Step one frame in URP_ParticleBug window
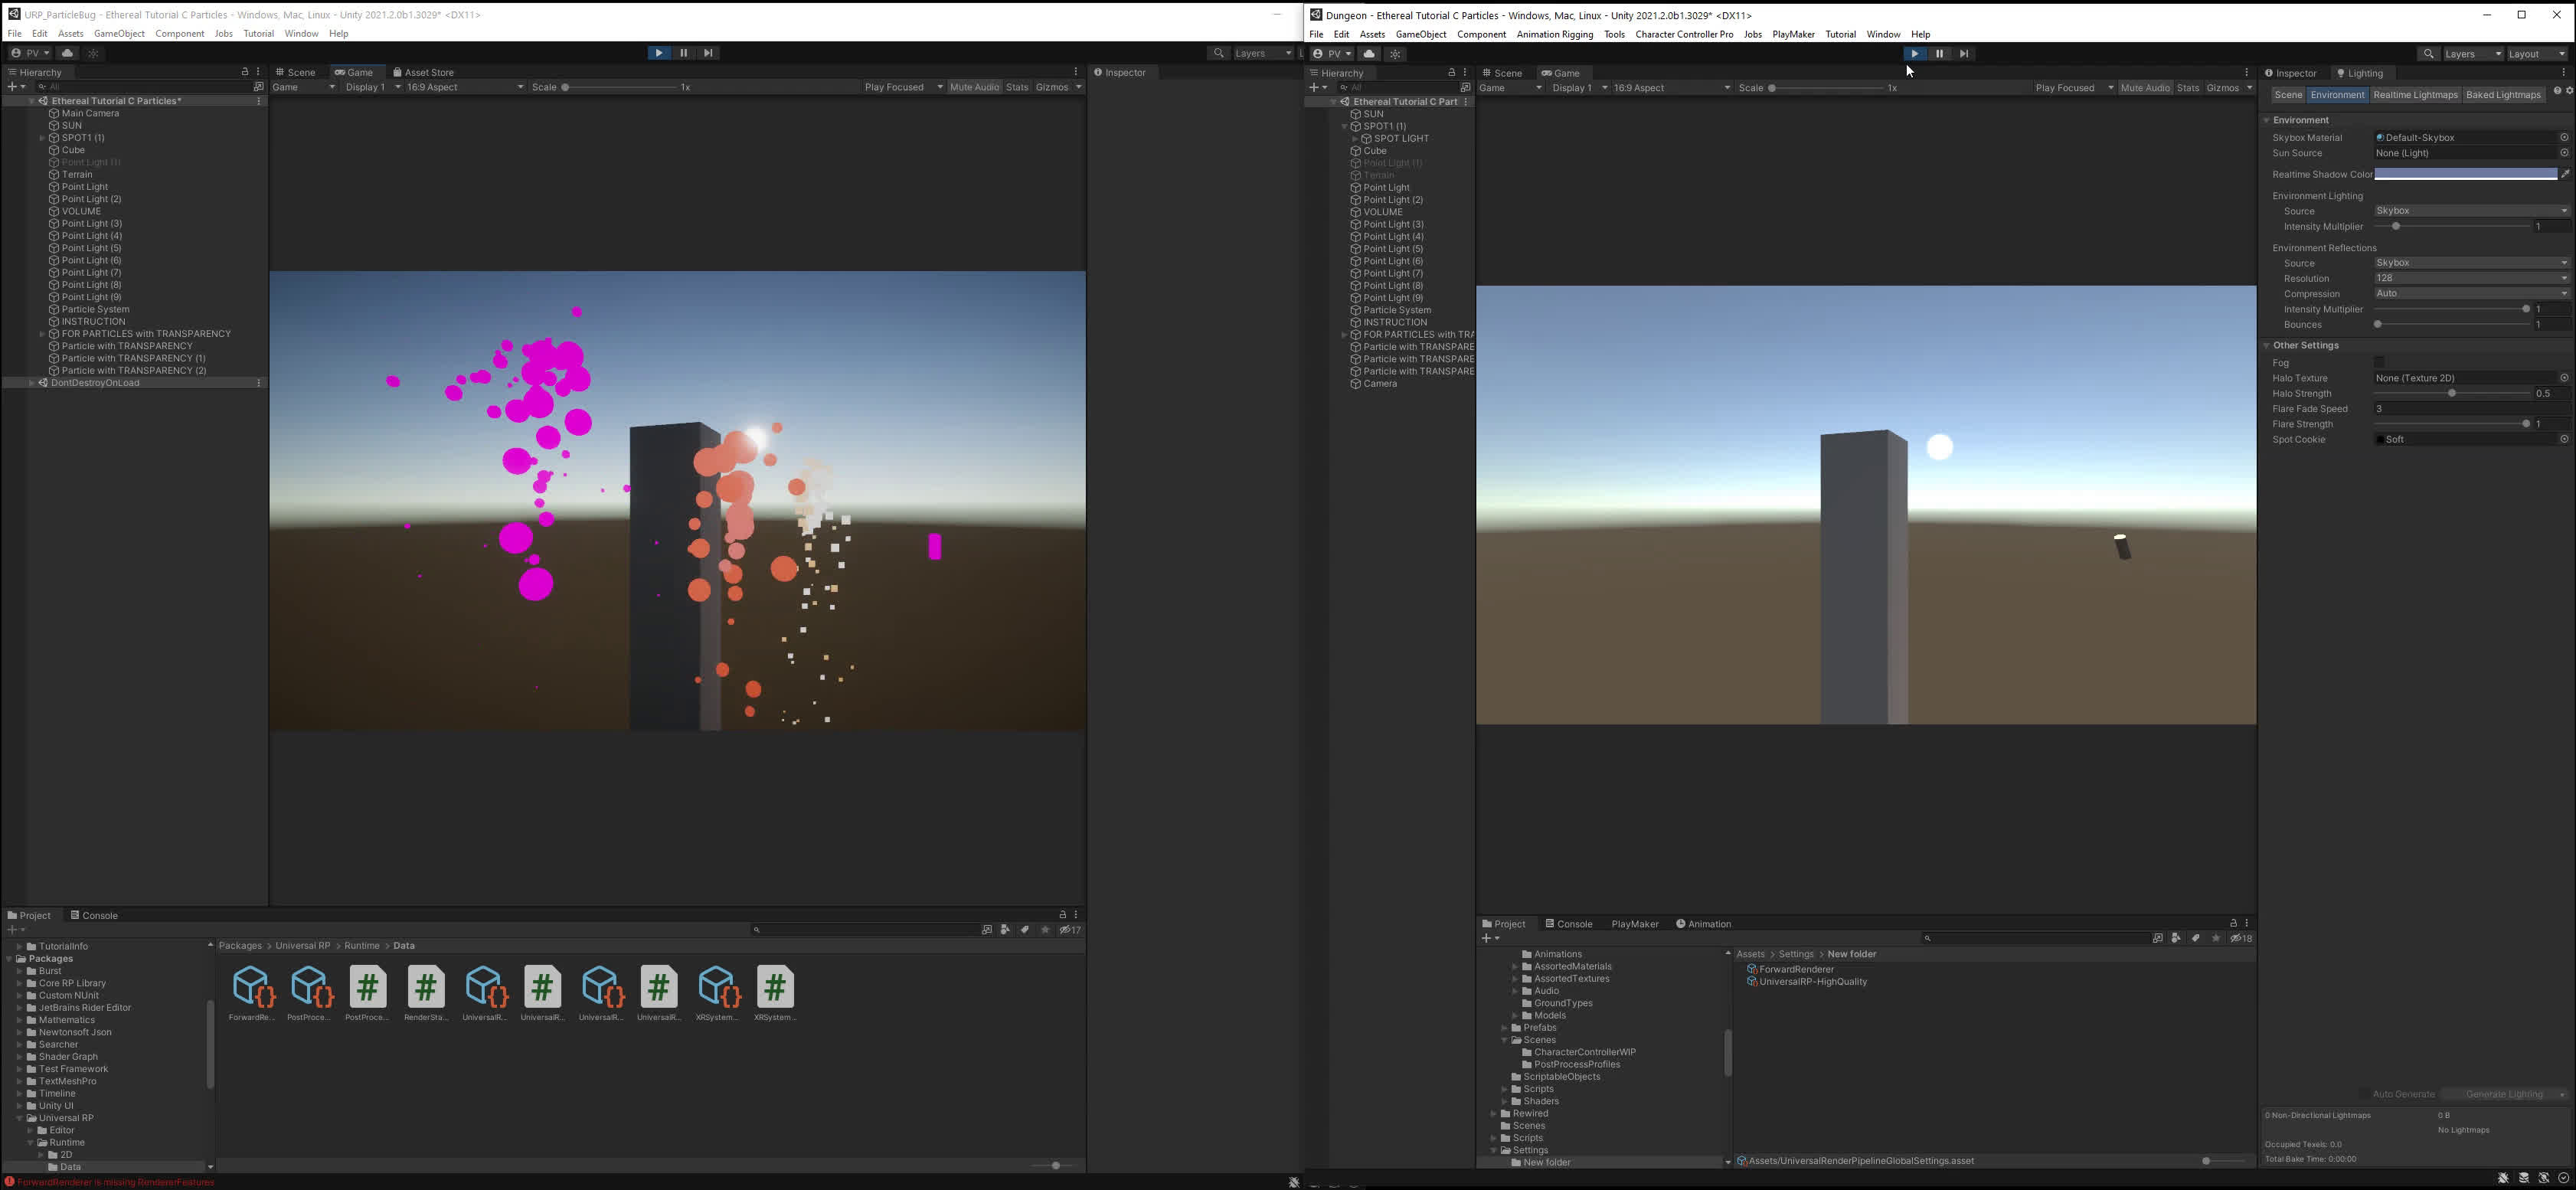 click(x=708, y=53)
